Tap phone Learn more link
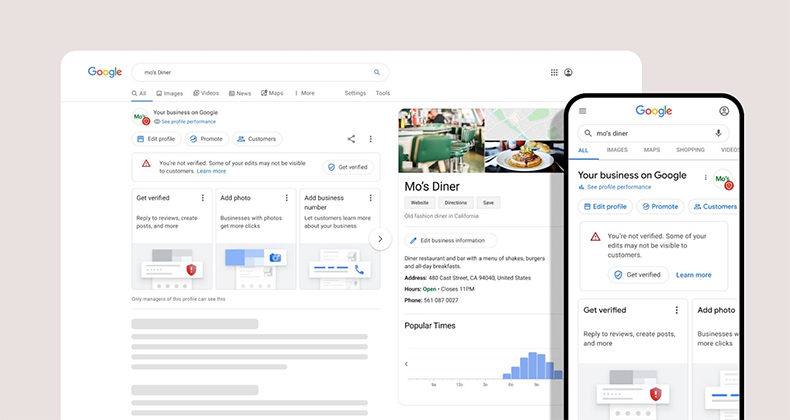790x420 pixels. point(694,275)
